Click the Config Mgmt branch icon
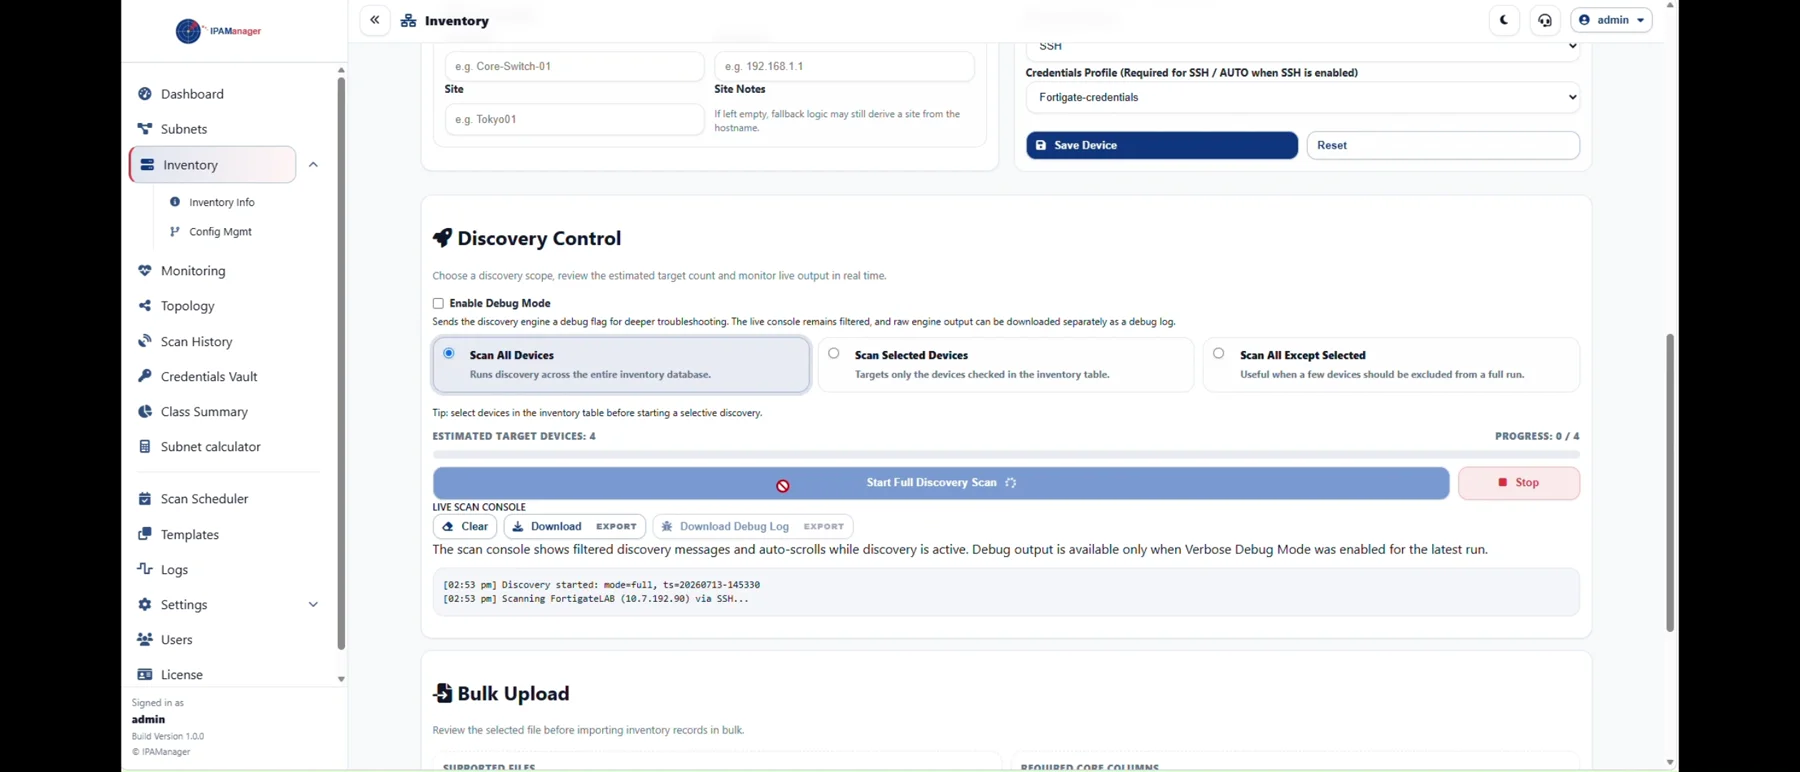 pos(175,231)
